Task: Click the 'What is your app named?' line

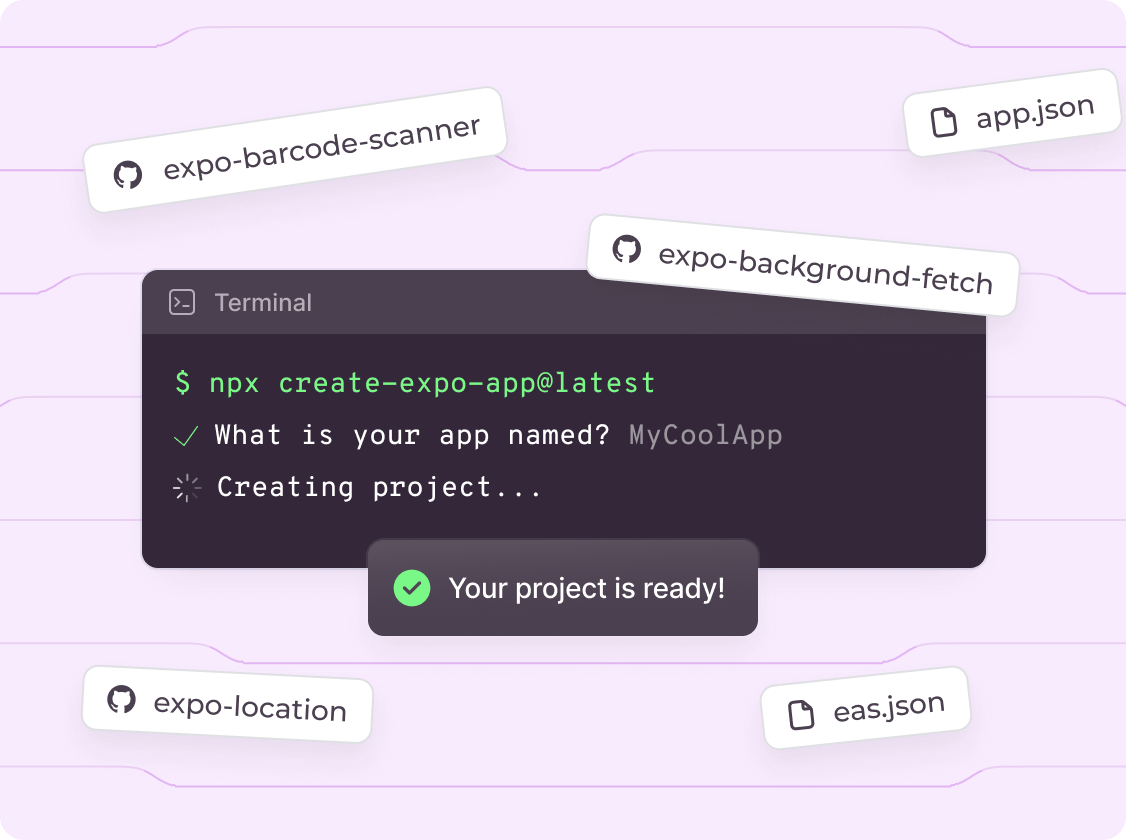Action: (412, 435)
